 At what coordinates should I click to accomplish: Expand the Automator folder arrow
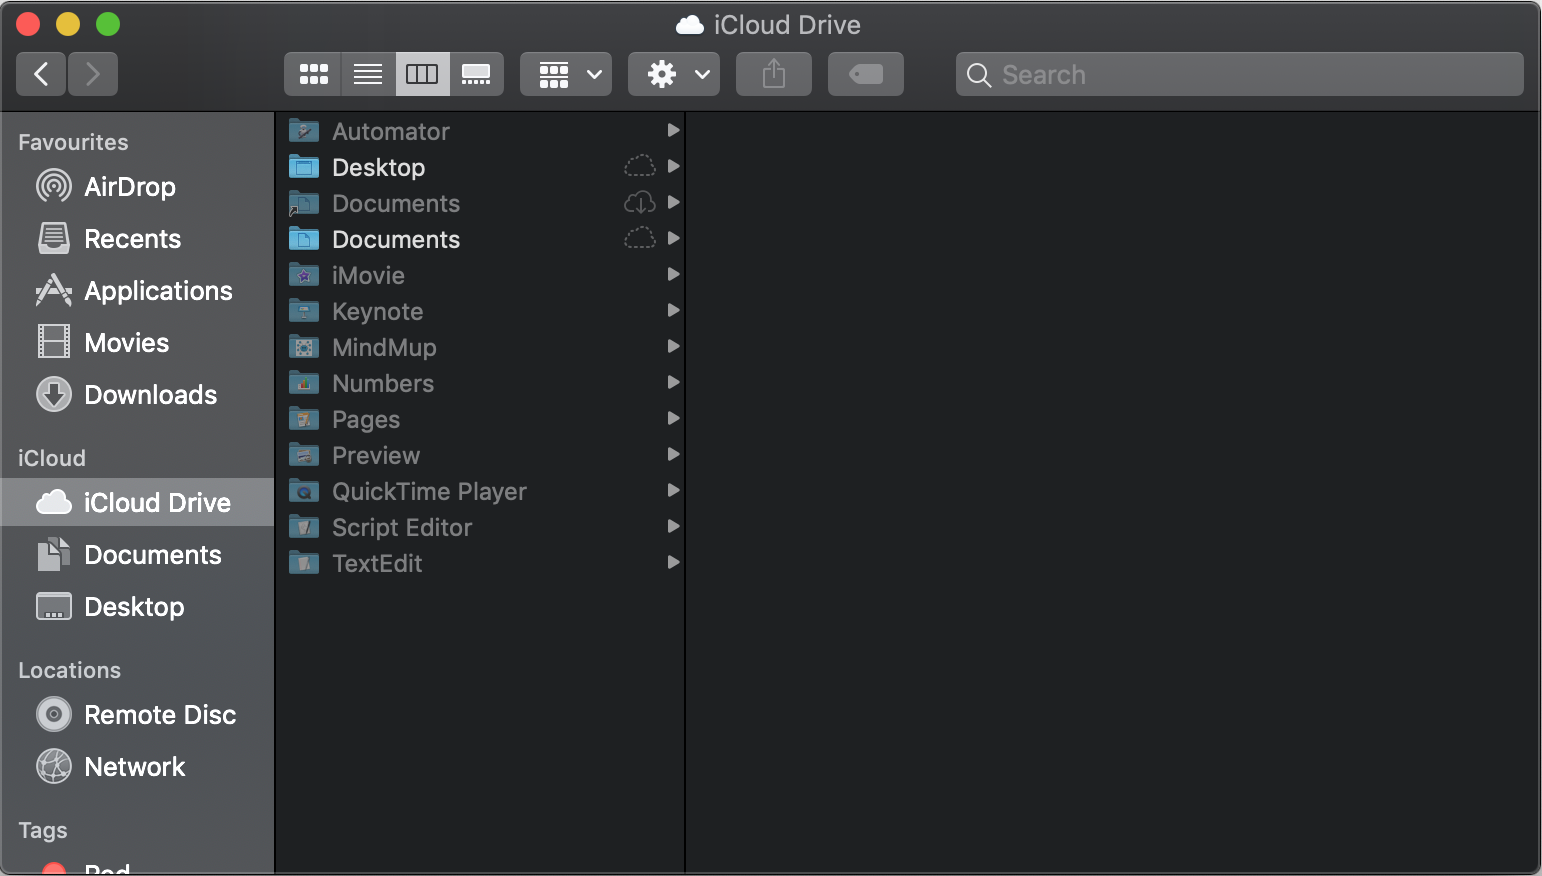click(x=673, y=130)
